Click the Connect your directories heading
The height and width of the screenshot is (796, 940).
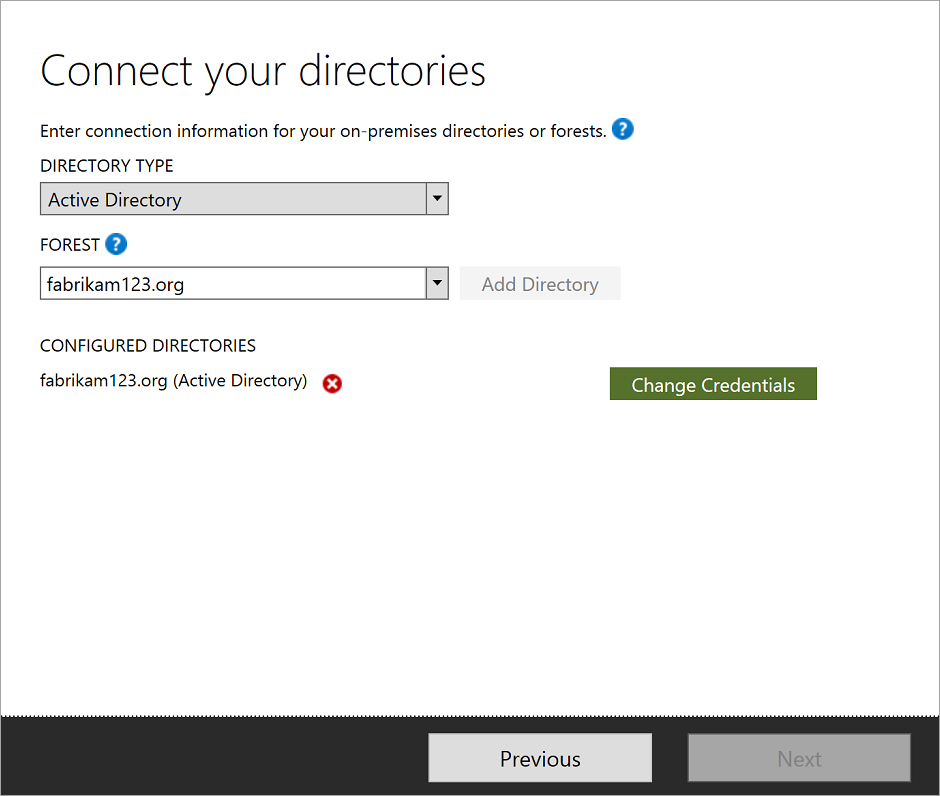pyautogui.click(x=263, y=71)
